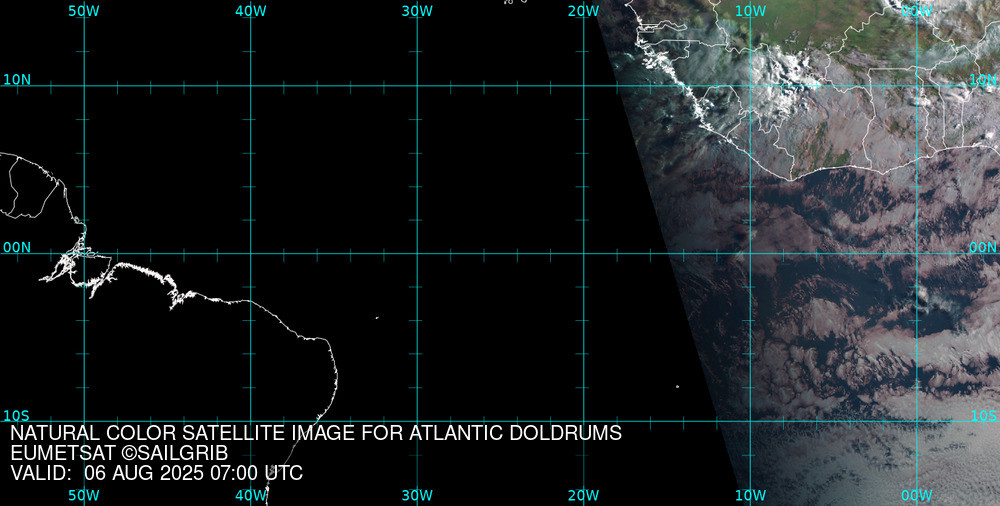The image size is (1000, 506).
Task: Pick the 50W label in the bottom longitude row
Action: coord(84,496)
